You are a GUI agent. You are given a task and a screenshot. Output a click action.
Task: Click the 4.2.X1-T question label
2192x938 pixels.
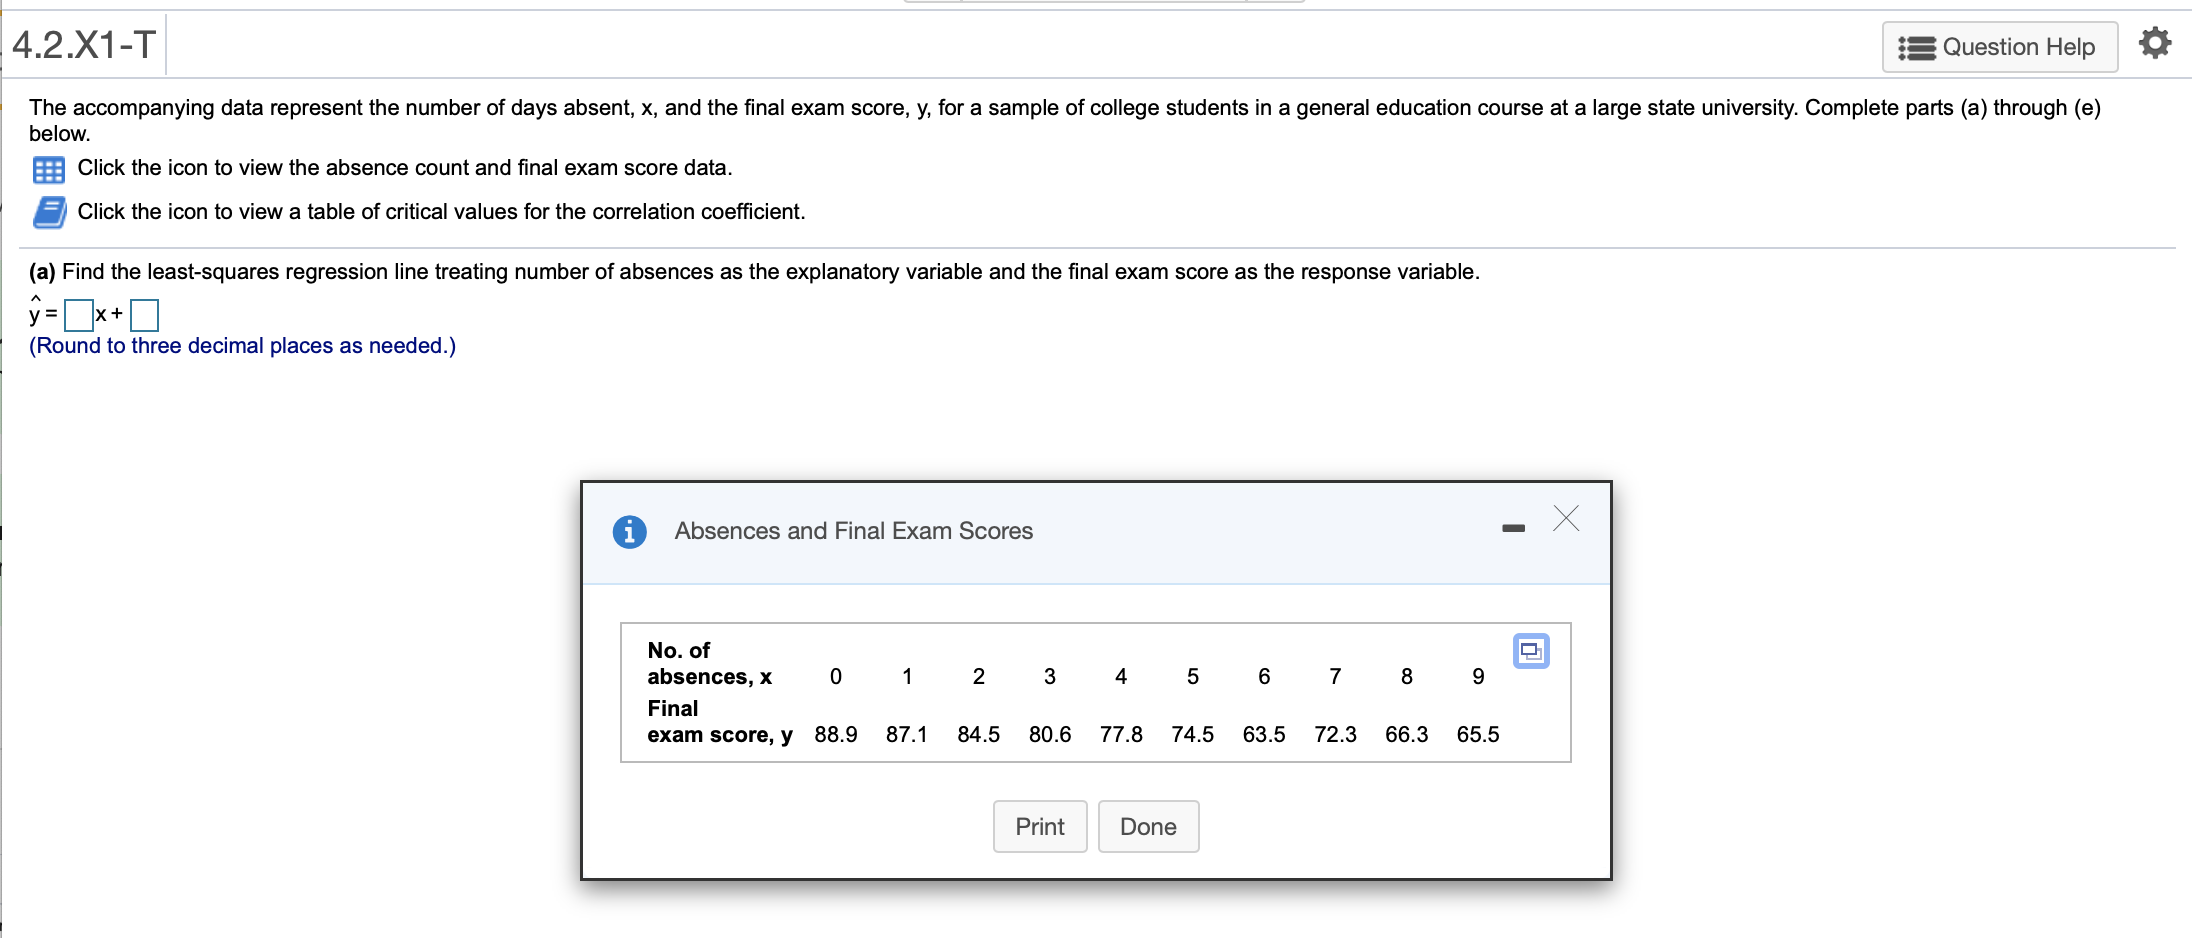84,44
